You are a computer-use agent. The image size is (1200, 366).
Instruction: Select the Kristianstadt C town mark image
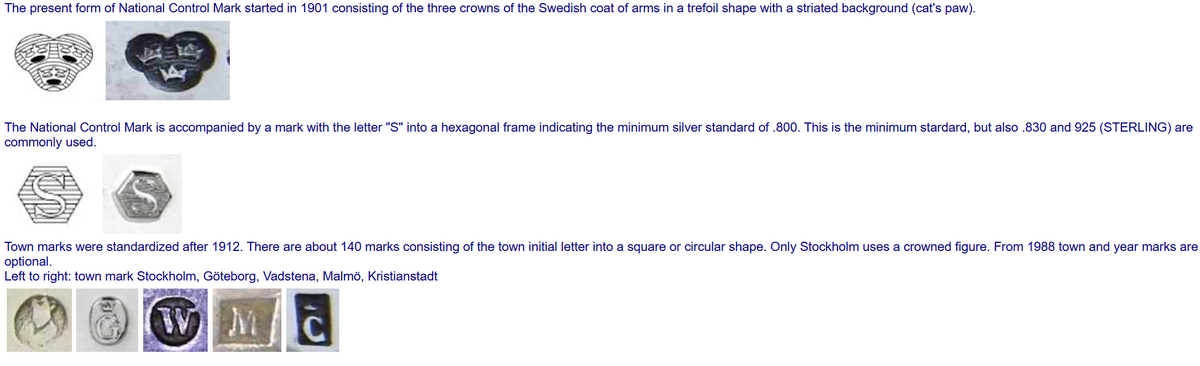click(x=311, y=320)
